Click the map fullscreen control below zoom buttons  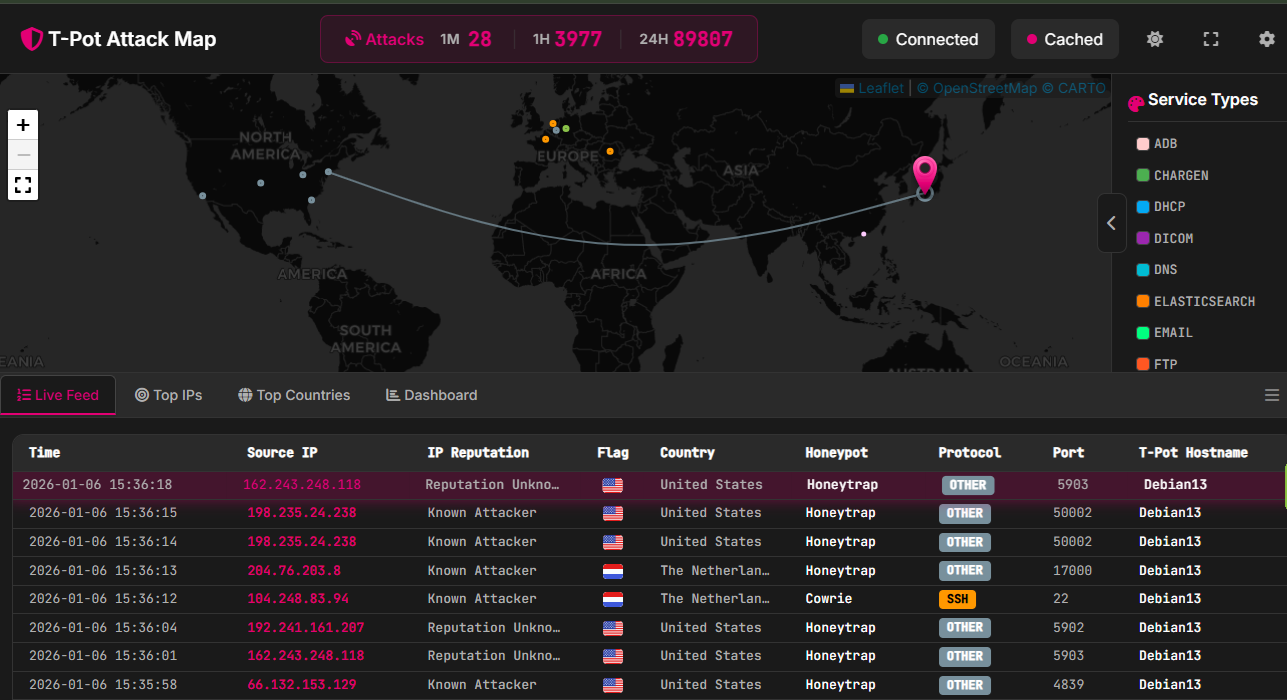click(x=23, y=185)
